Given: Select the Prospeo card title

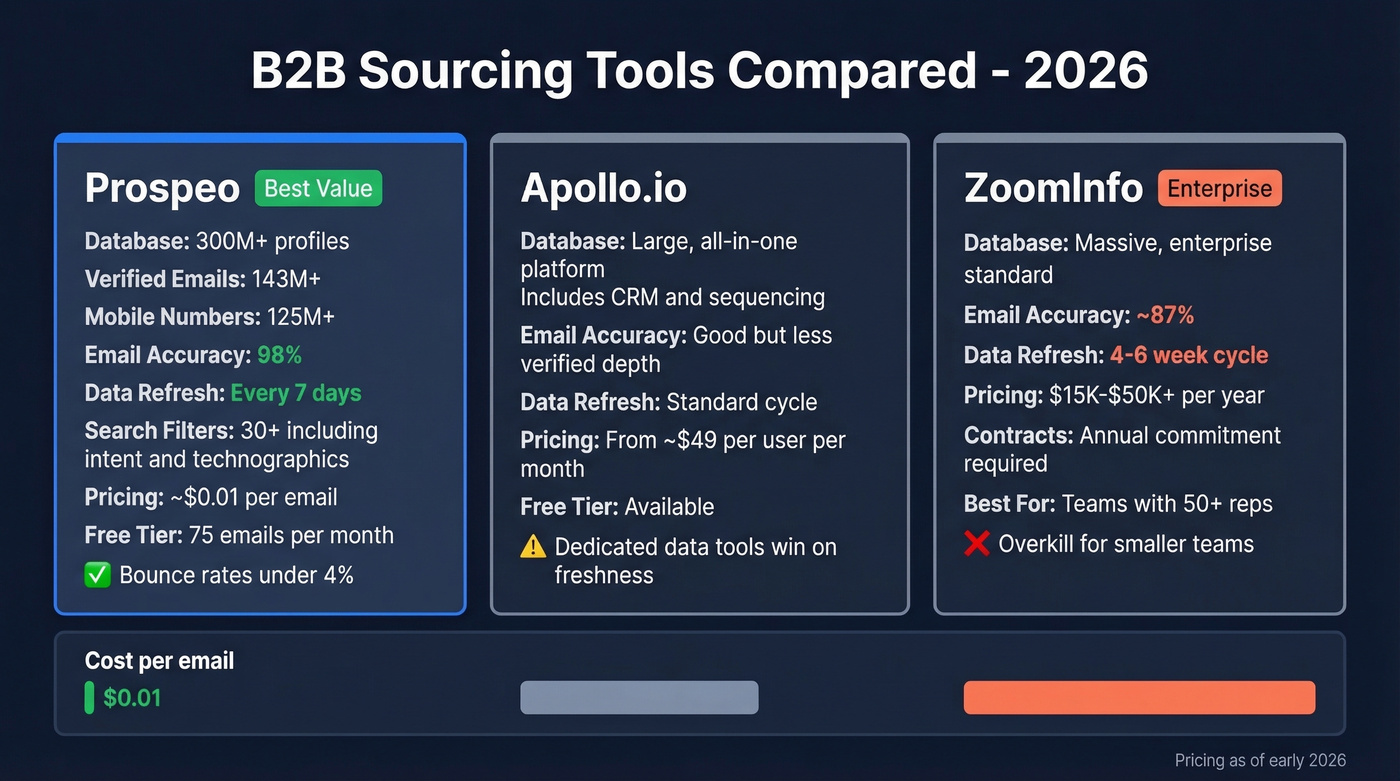Looking at the screenshot, I should [x=161, y=187].
